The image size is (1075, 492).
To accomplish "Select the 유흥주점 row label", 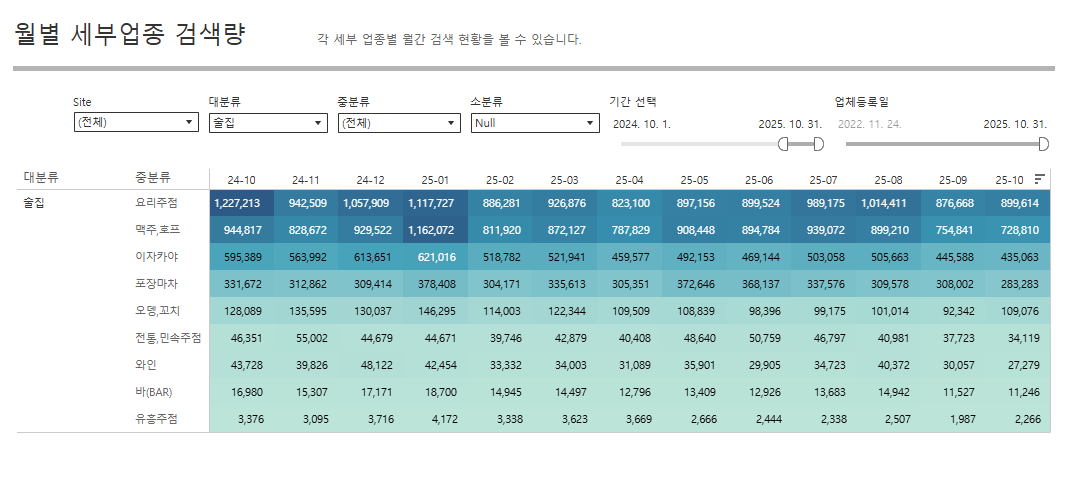I will click(157, 419).
